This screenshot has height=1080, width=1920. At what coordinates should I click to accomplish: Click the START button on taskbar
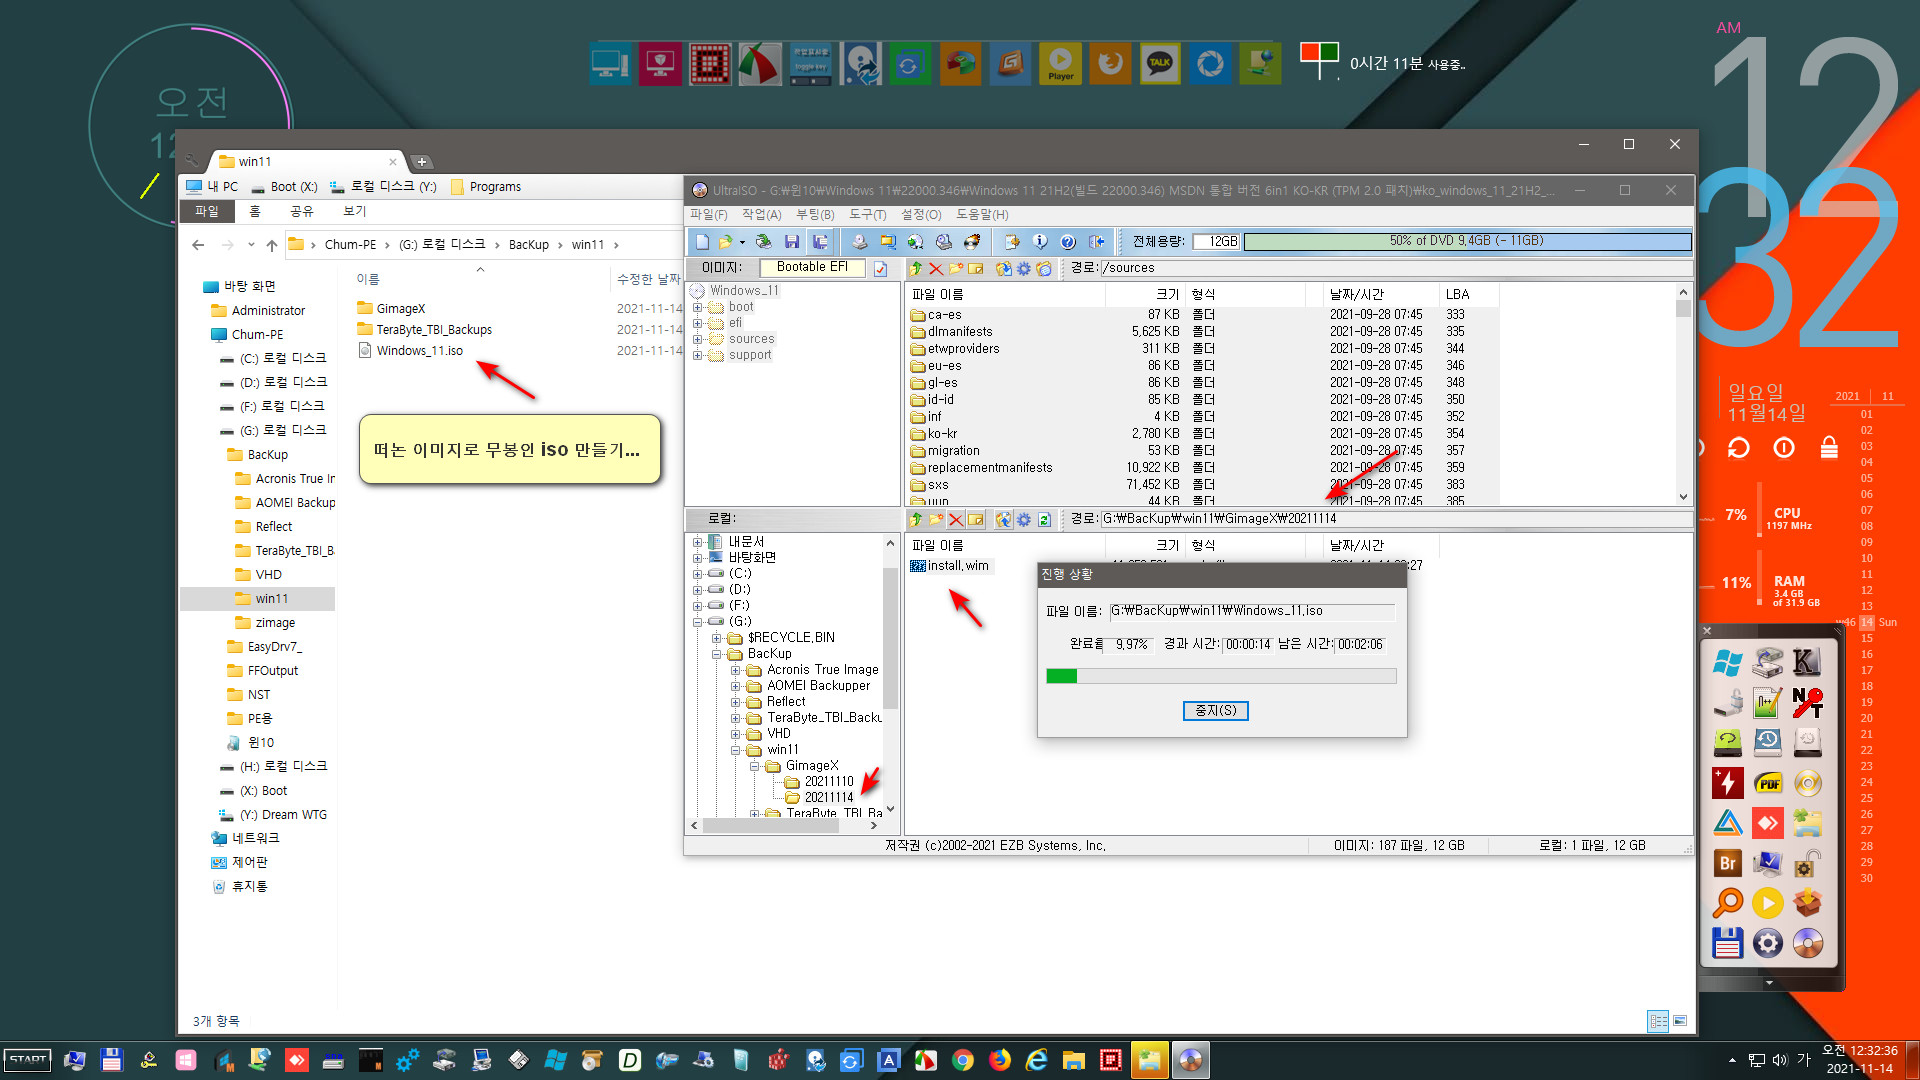pos(28,1060)
